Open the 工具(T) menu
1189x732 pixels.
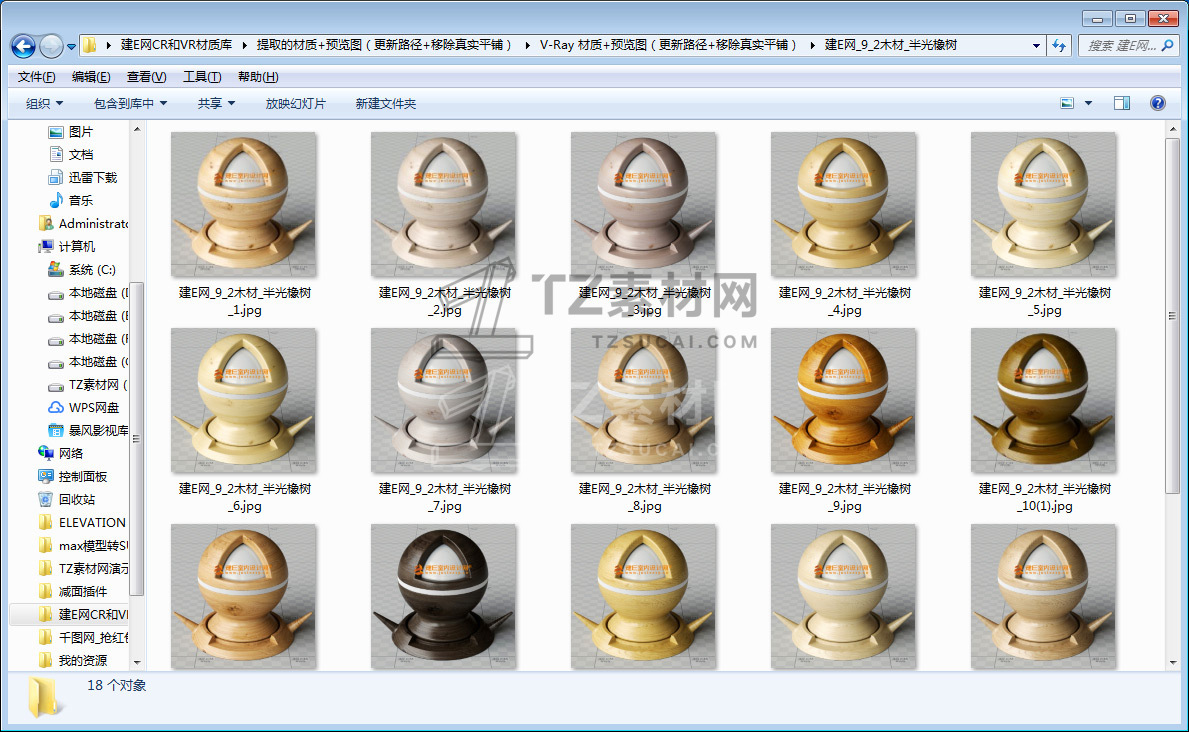(x=201, y=77)
